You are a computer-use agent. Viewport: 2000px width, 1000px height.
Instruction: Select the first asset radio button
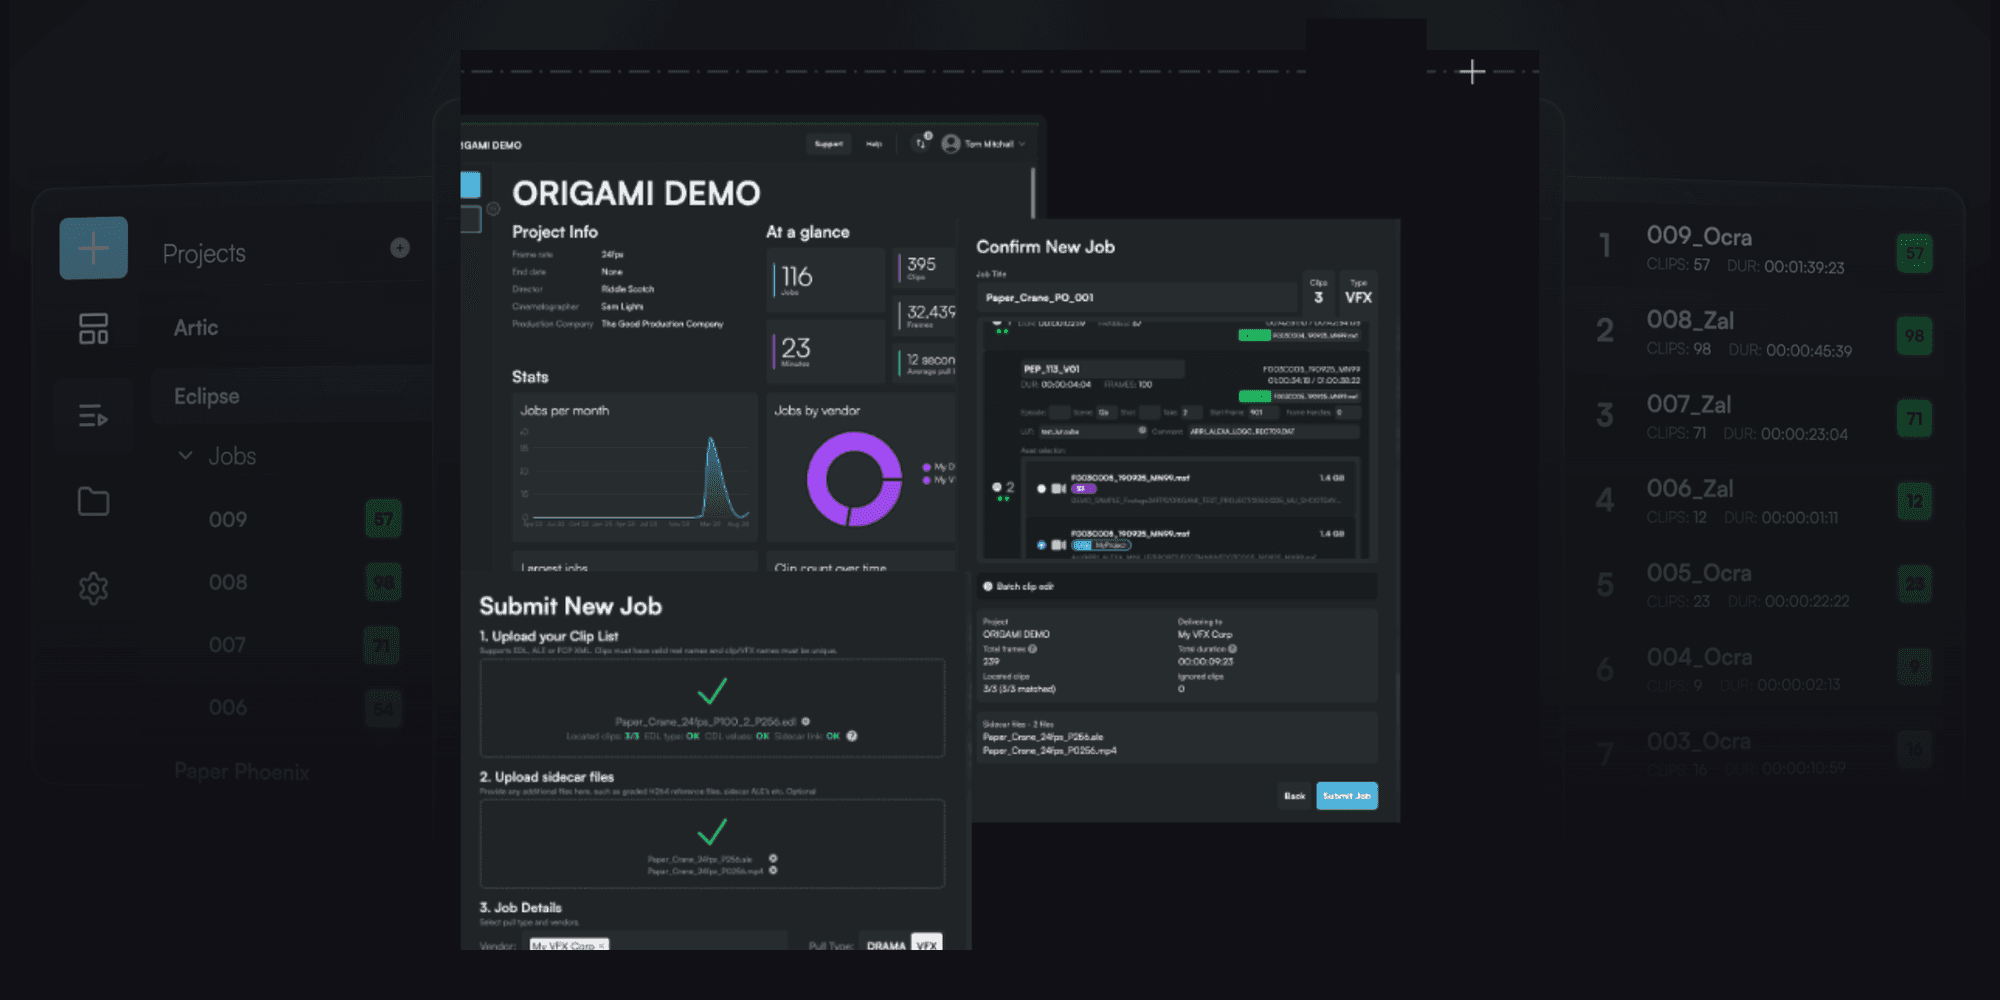point(1041,489)
